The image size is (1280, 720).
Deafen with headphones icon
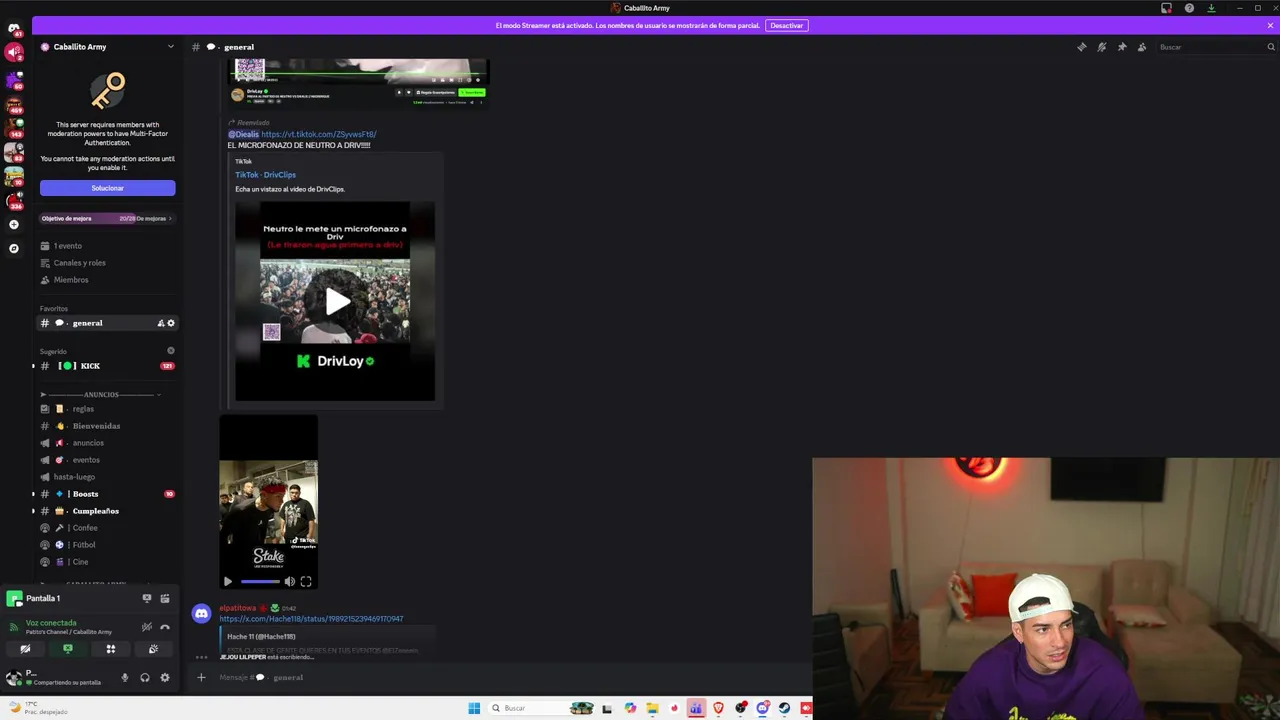point(145,678)
